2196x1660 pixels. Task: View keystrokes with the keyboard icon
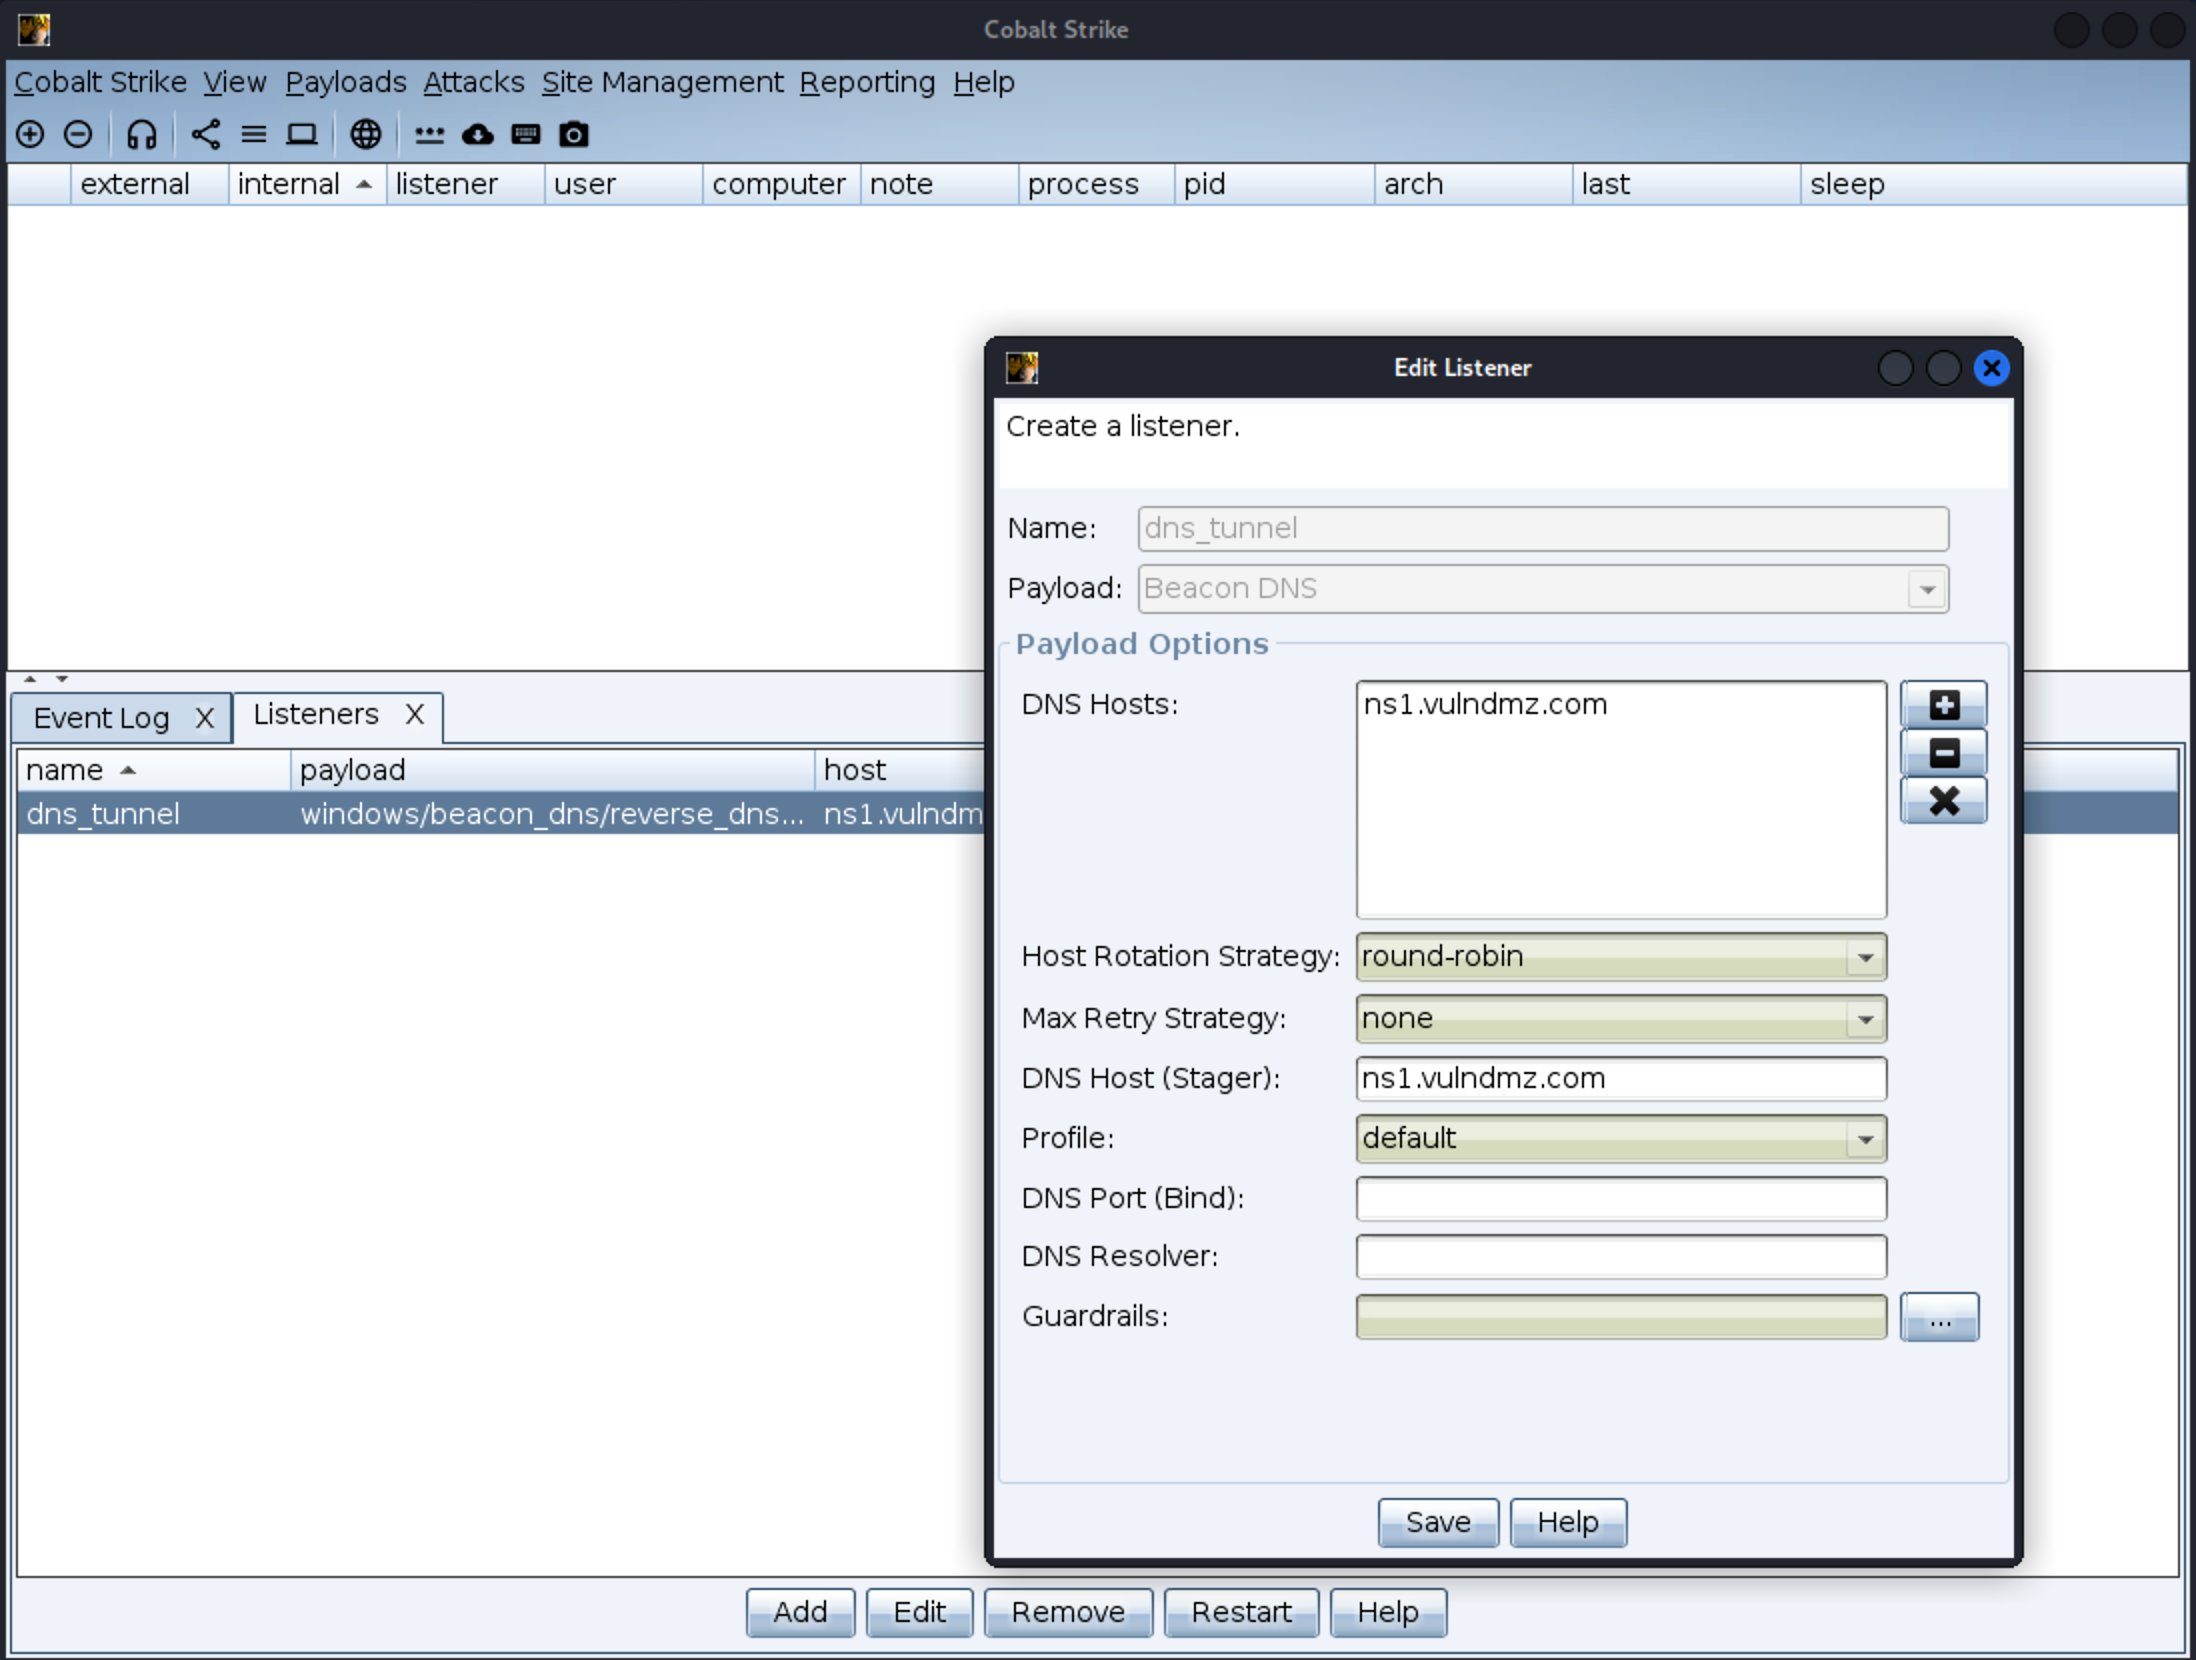coord(526,134)
